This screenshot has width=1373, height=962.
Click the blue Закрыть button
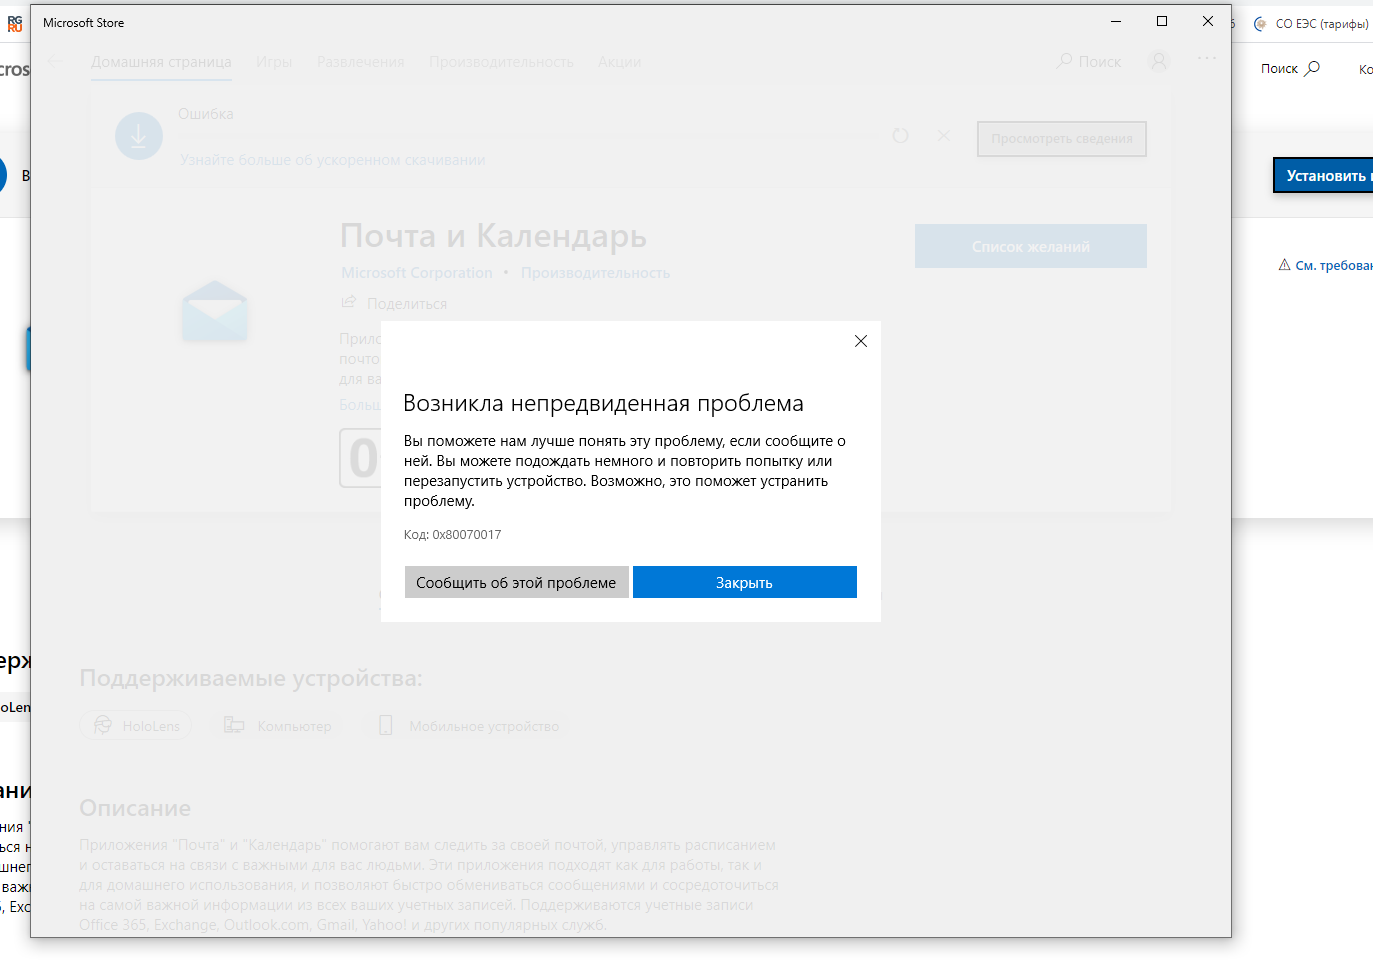pyautogui.click(x=744, y=582)
